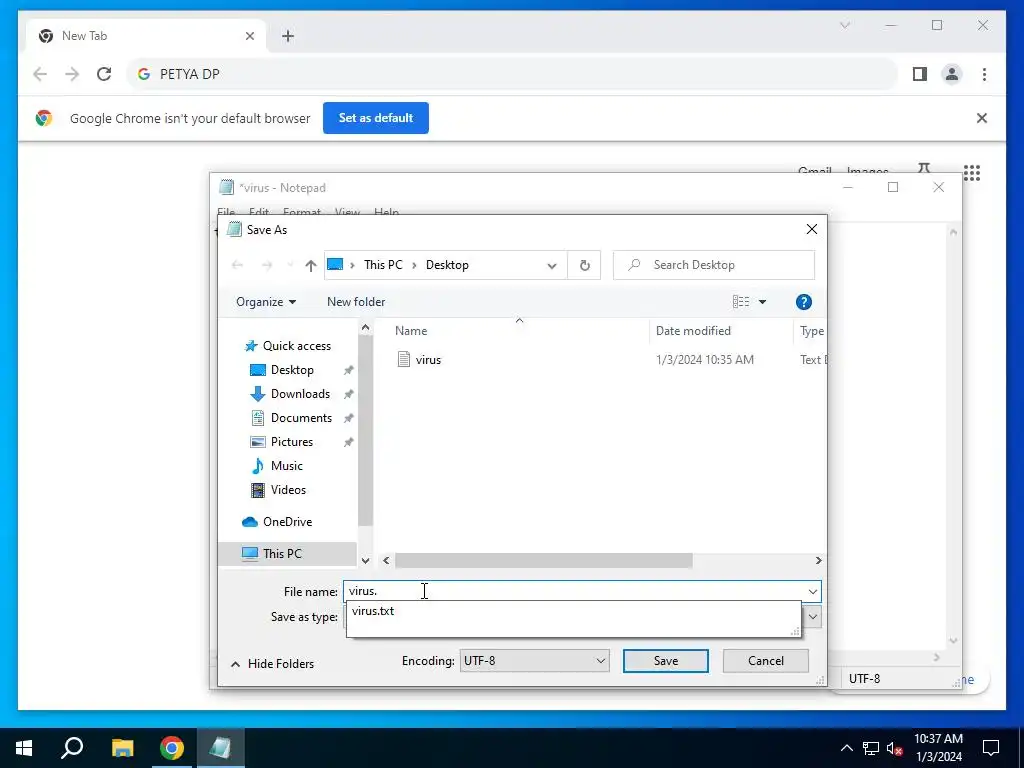Viewport: 1024px width, 768px height.
Task: Open taskbar search magnifier
Action: click(x=72, y=748)
